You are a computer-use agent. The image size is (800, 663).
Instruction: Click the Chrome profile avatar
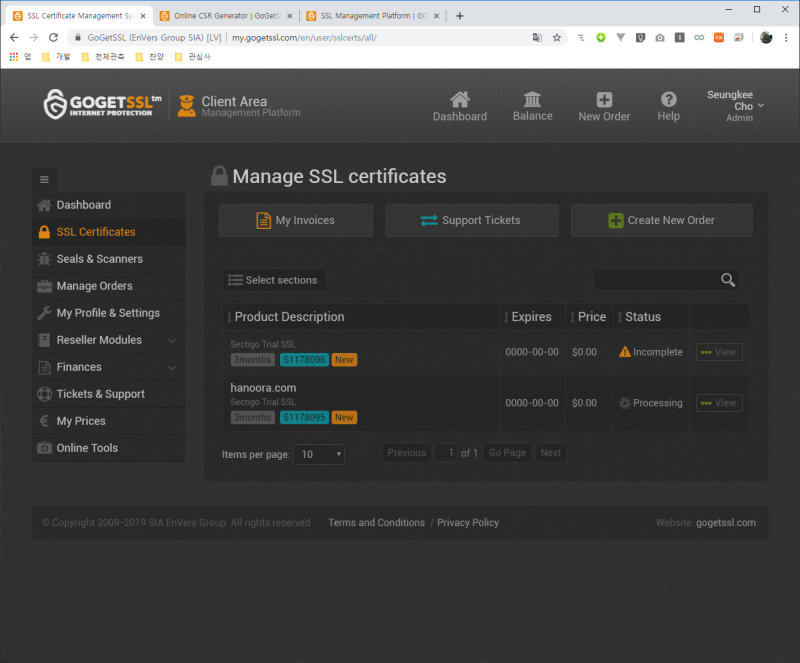point(766,37)
